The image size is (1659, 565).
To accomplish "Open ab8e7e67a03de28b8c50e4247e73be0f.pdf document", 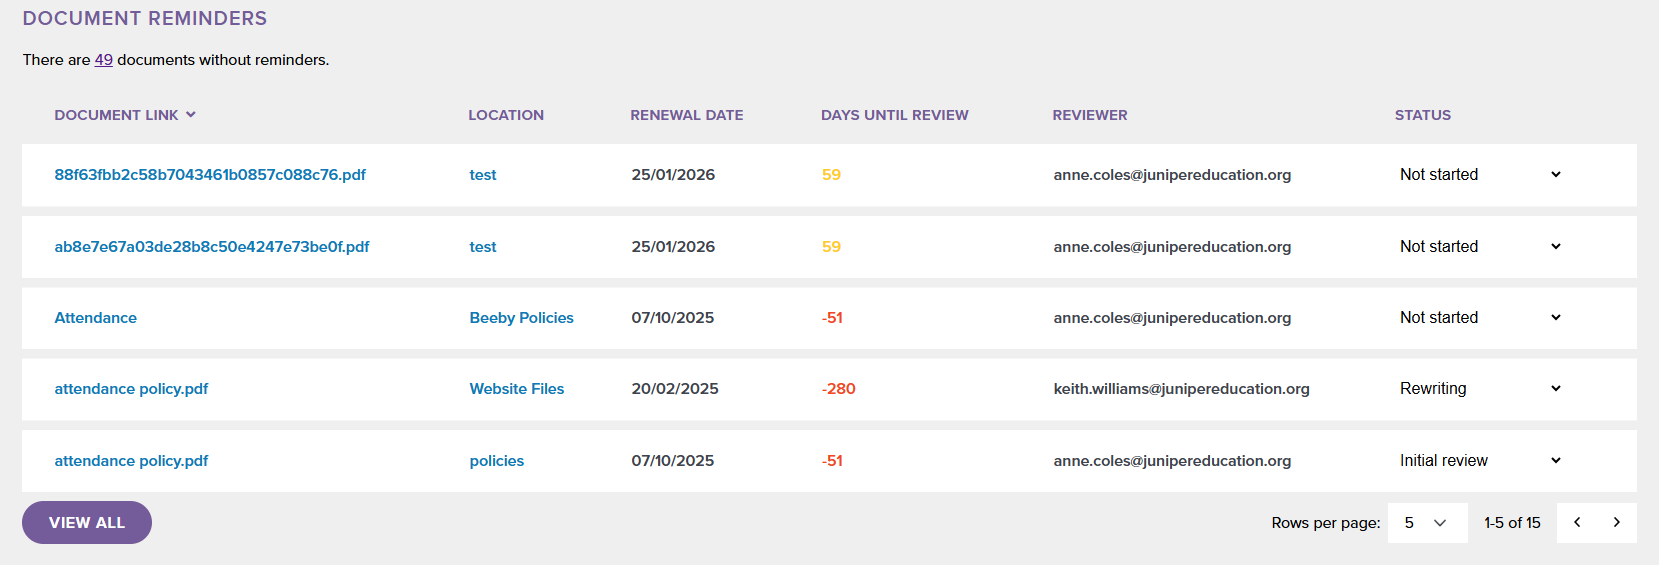I will point(212,247).
